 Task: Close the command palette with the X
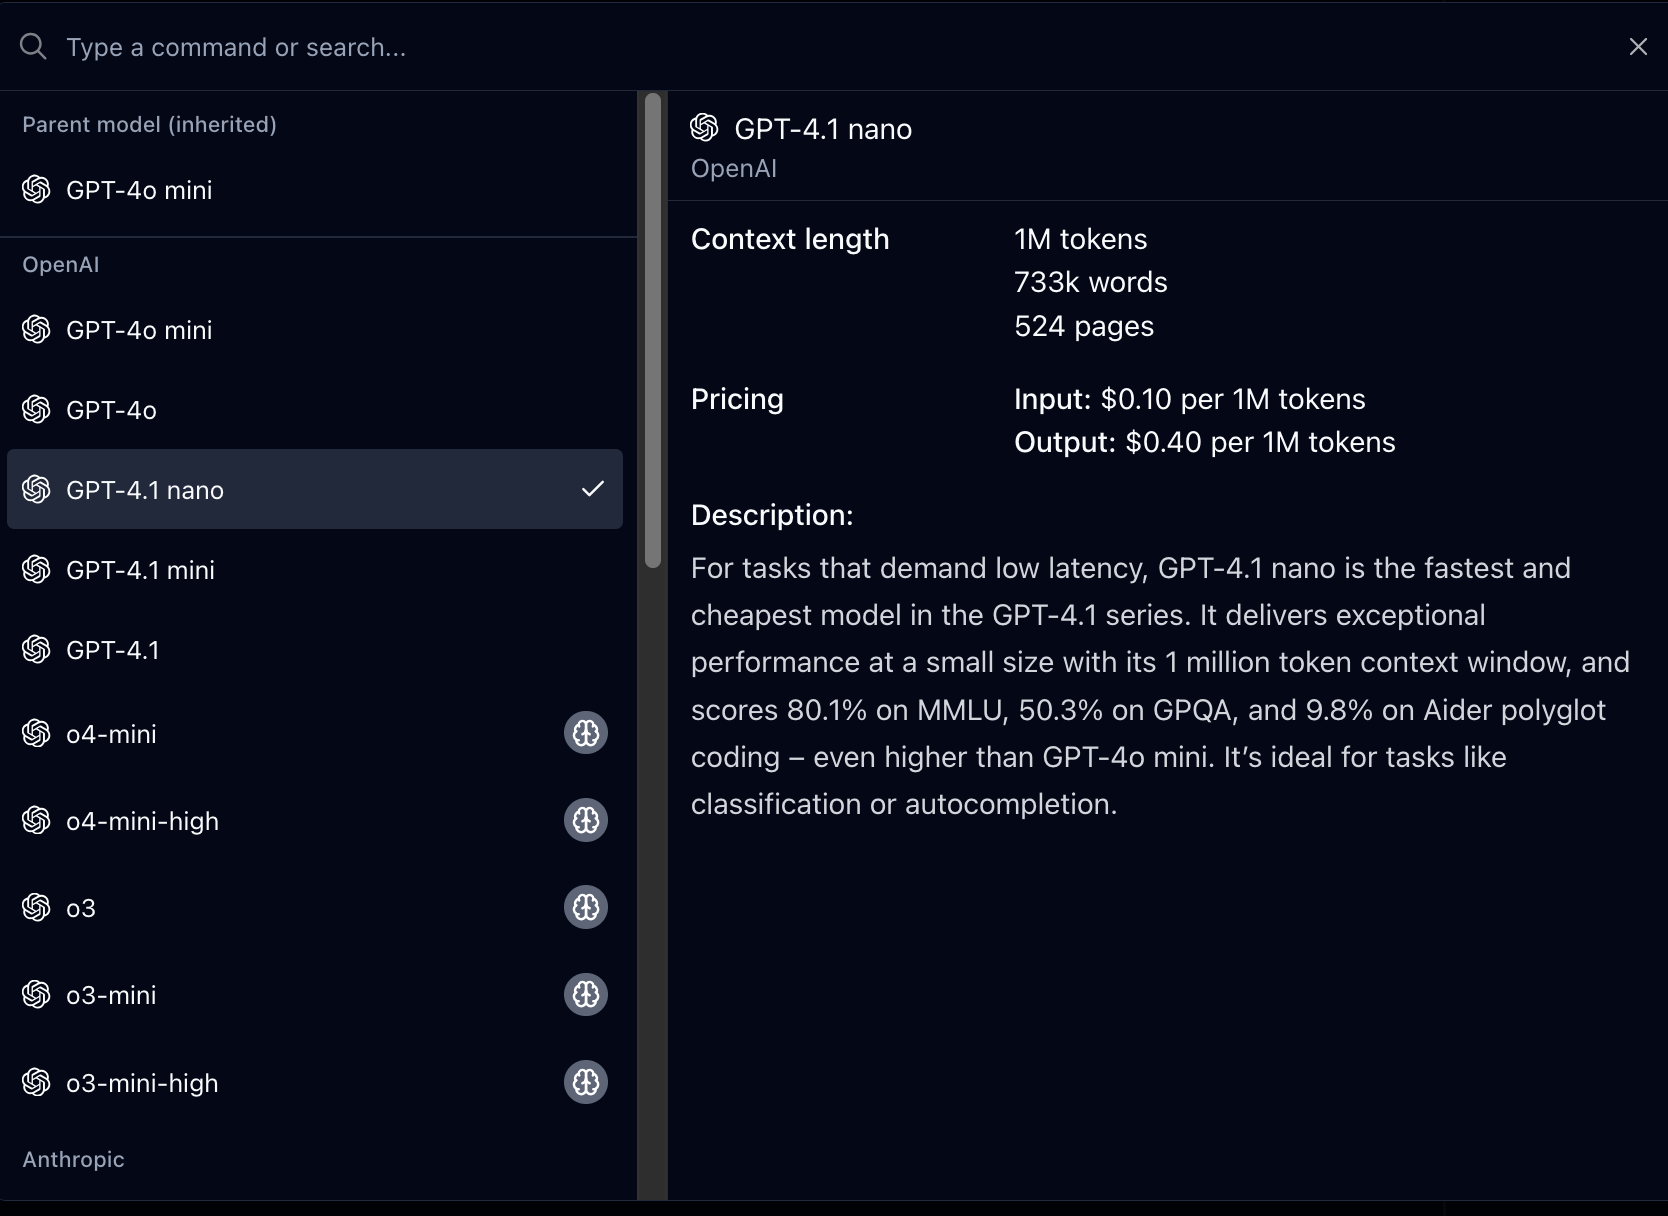(x=1638, y=47)
